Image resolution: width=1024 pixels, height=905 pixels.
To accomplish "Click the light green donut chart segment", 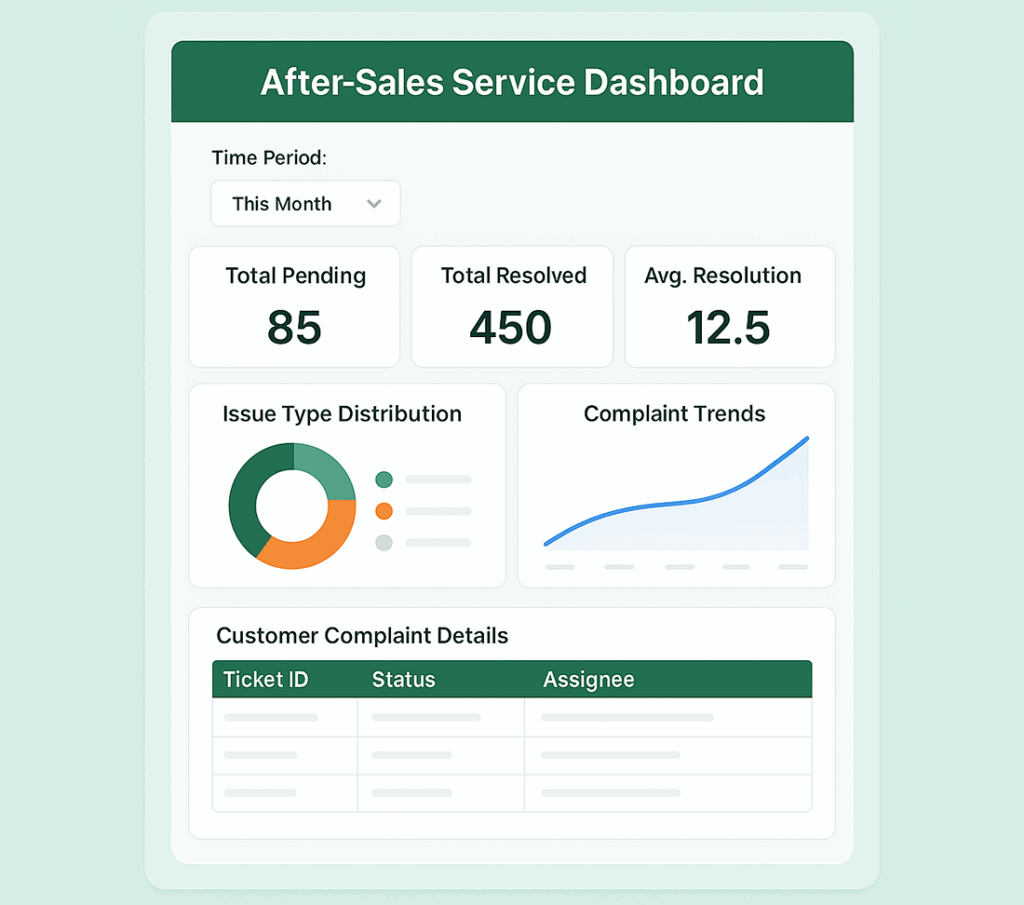I will pyautogui.click(x=324, y=470).
